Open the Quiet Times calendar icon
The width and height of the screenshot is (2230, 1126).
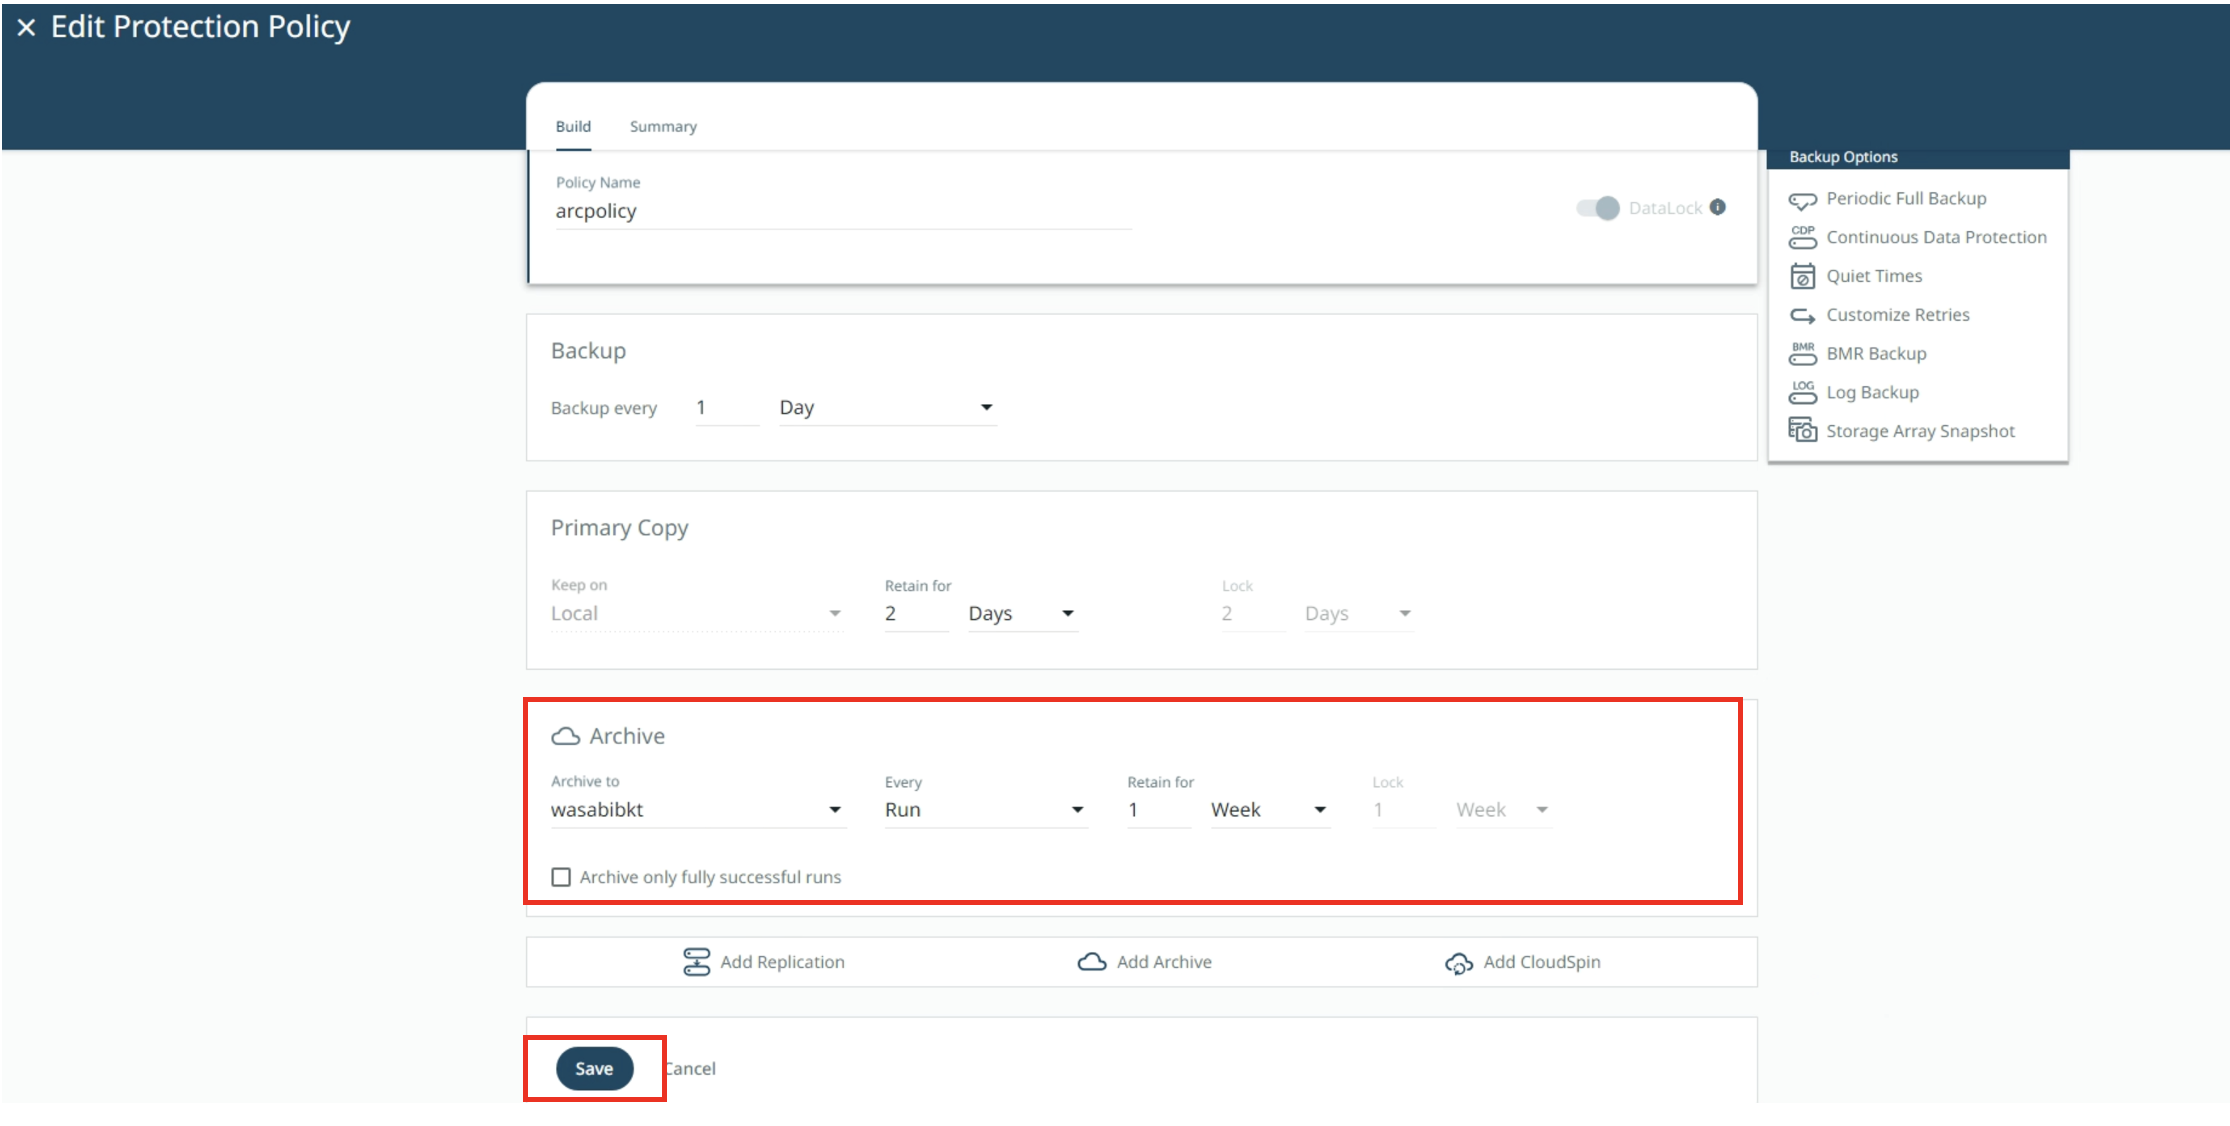coord(1802,276)
